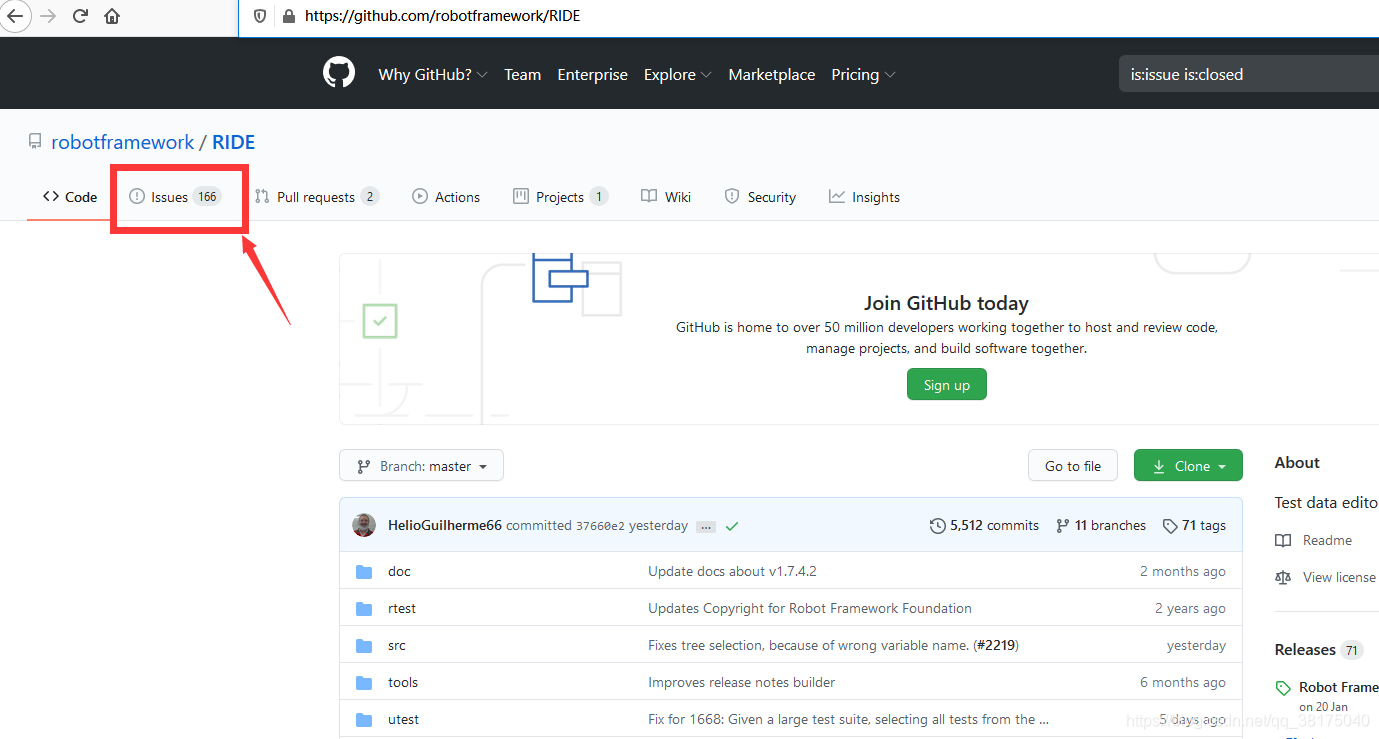1379x739 pixels.
Task: Open the View license link
Action: (1339, 578)
